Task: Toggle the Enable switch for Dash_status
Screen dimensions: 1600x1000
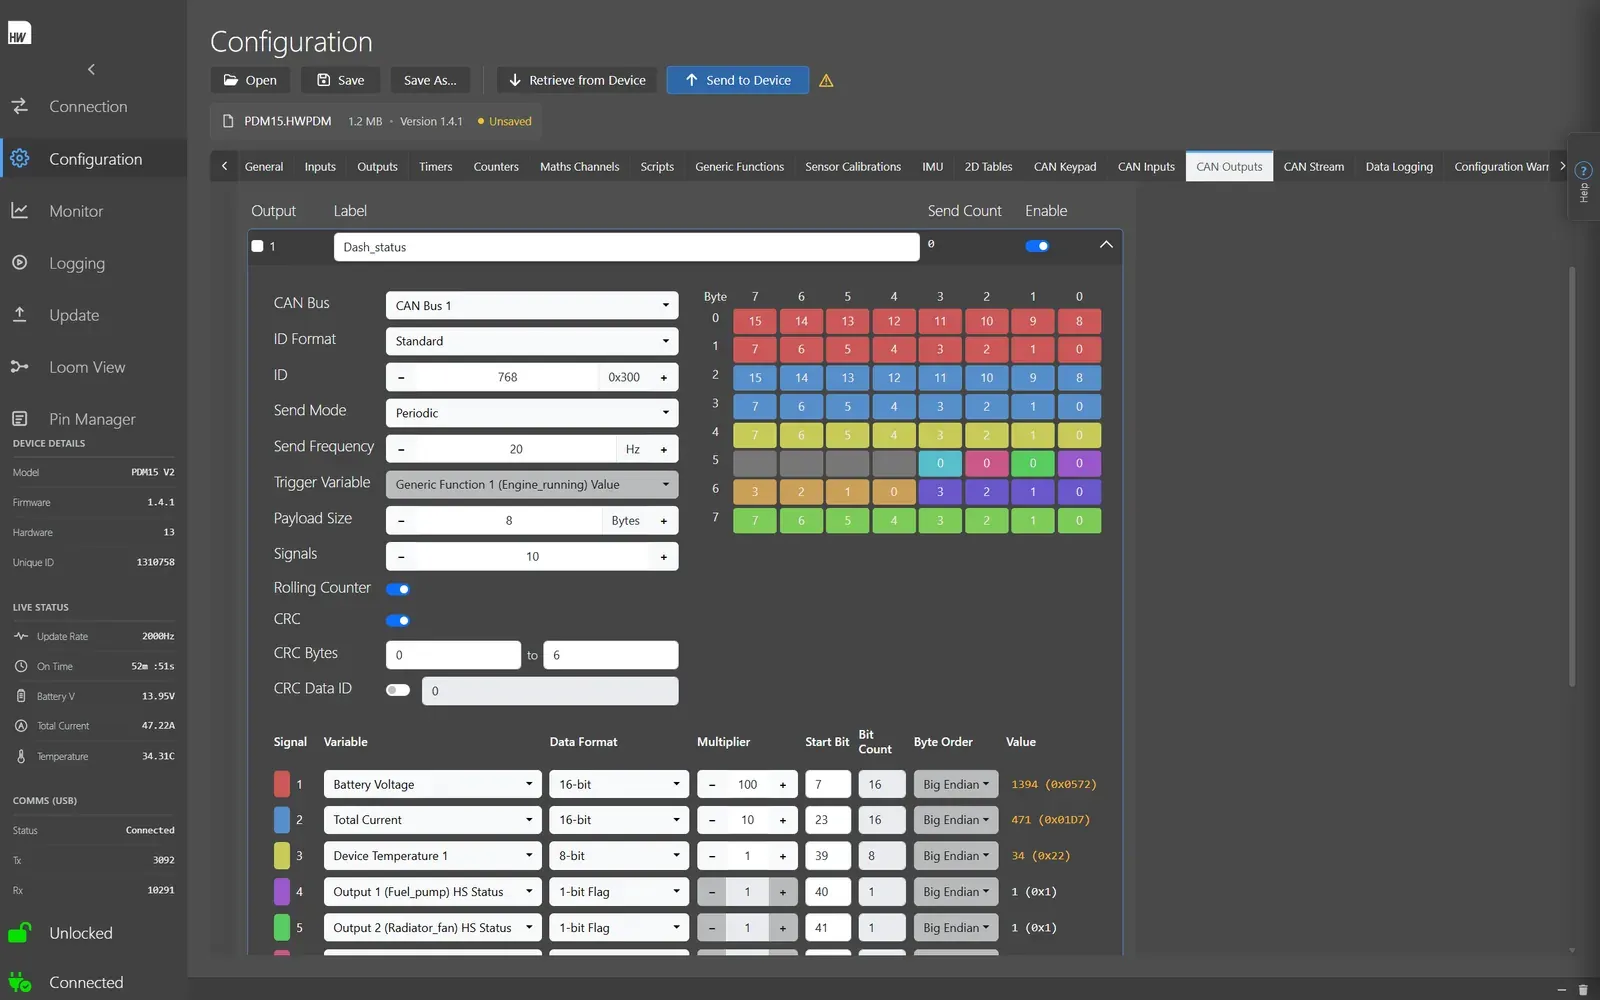Action: [1037, 246]
